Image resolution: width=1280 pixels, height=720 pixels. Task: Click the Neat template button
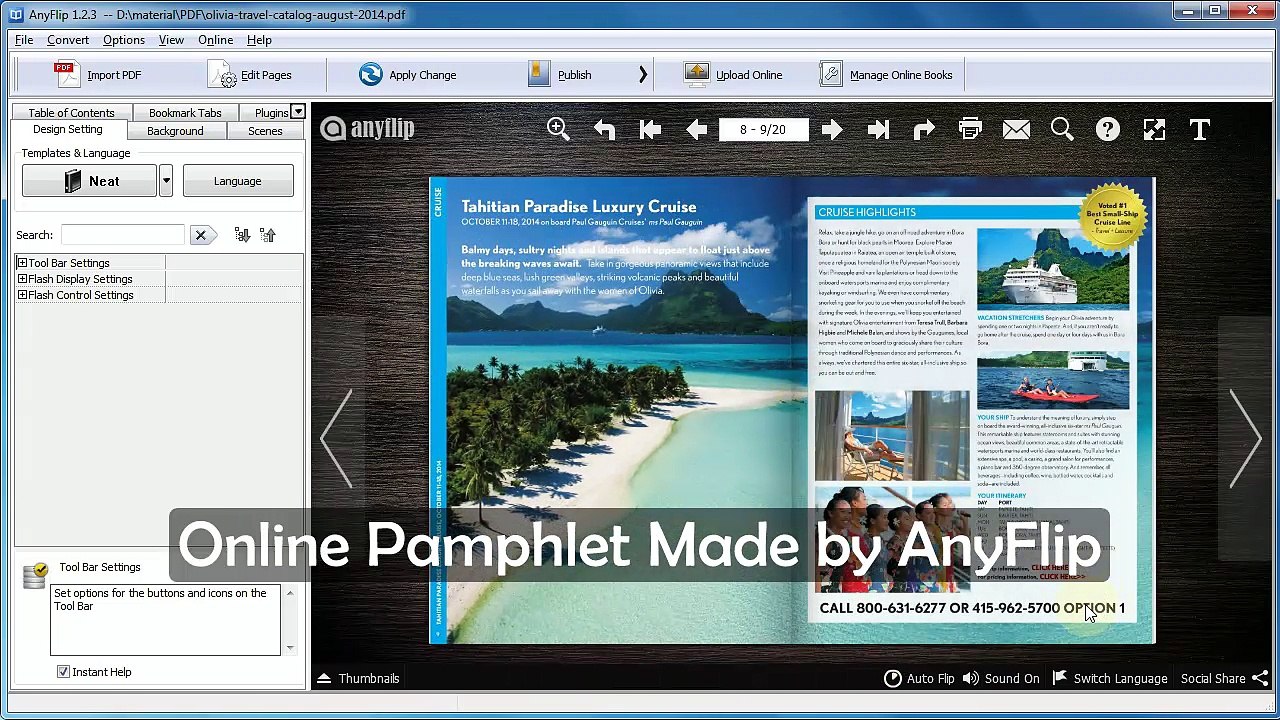tap(89, 181)
